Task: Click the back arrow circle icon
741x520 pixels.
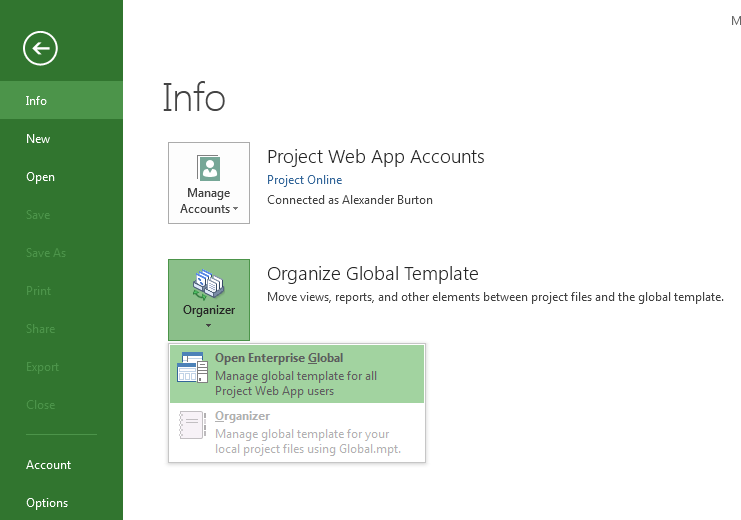Action: tap(40, 48)
